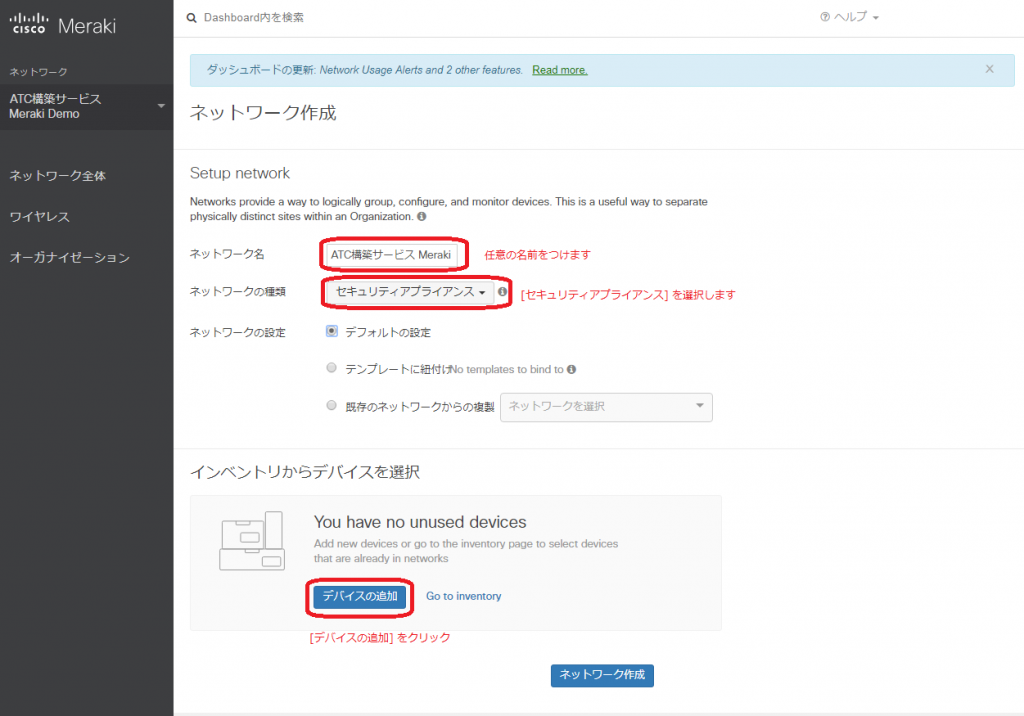Click the search magnifier icon
1024x716 pixels.
[x=191, y=18]
